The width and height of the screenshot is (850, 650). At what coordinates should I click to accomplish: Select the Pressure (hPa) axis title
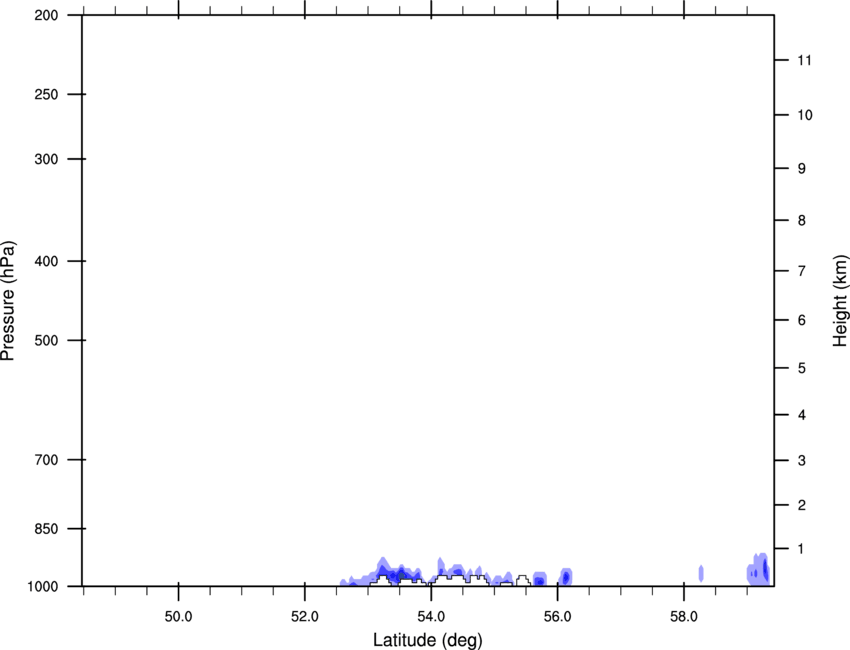[x=8, y=301]
